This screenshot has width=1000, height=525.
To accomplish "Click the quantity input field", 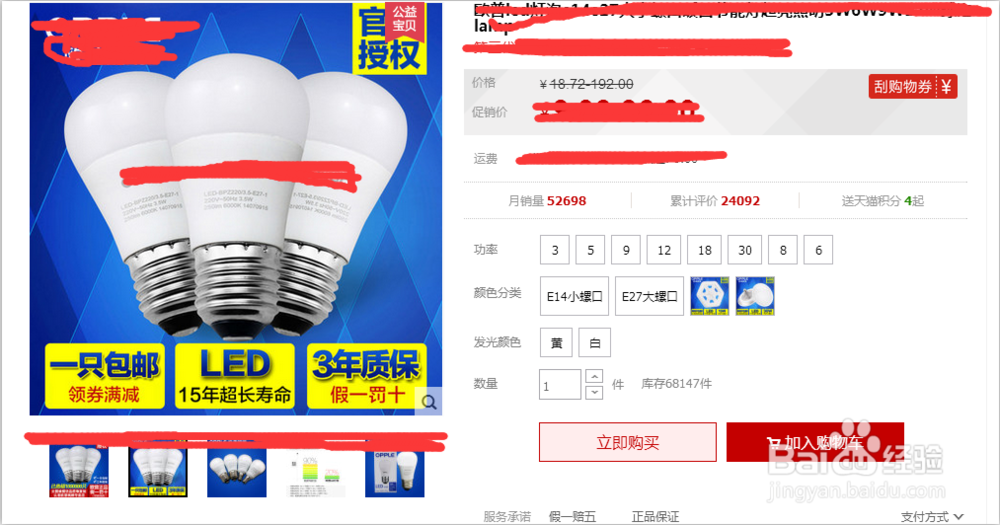I will pos(560,385).
